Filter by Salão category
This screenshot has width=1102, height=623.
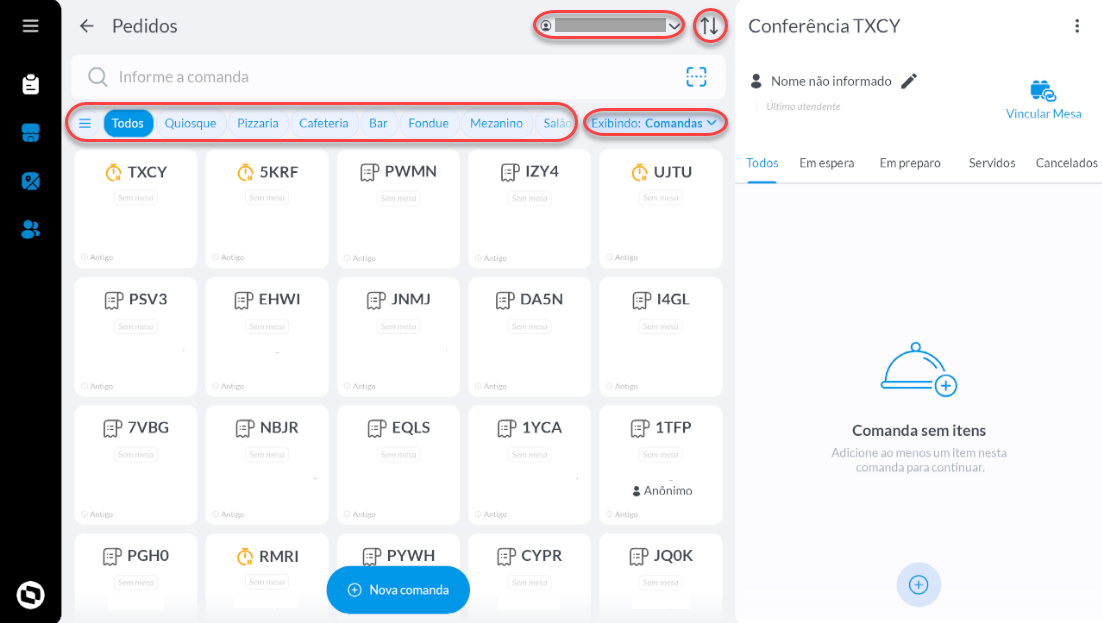pyautogui.click(x=557, y=123)
